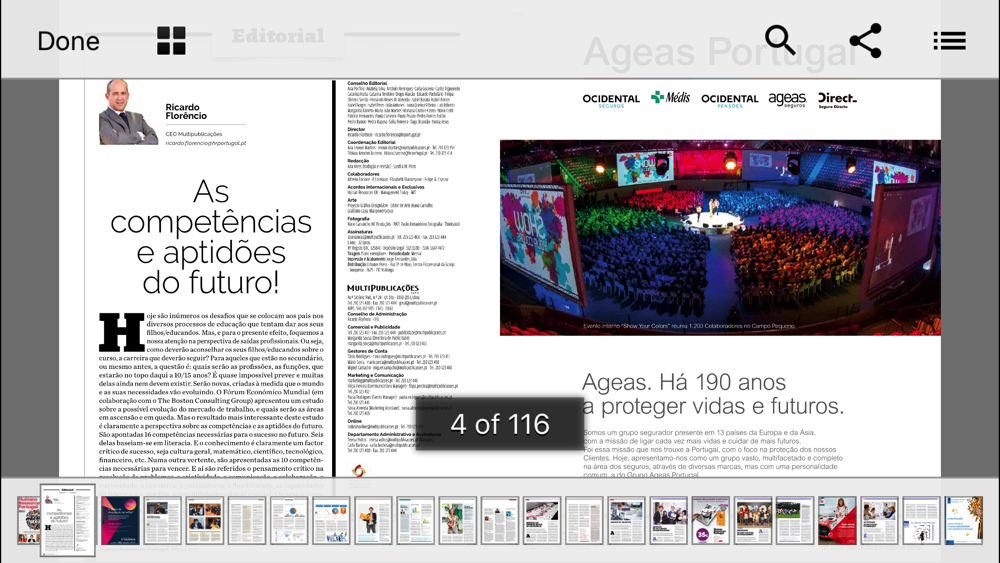Click the 'Ageas. Há 190 anos' heading
Image resolution: width=1000 pixels, height=563 pixels.
pos(684,382)
